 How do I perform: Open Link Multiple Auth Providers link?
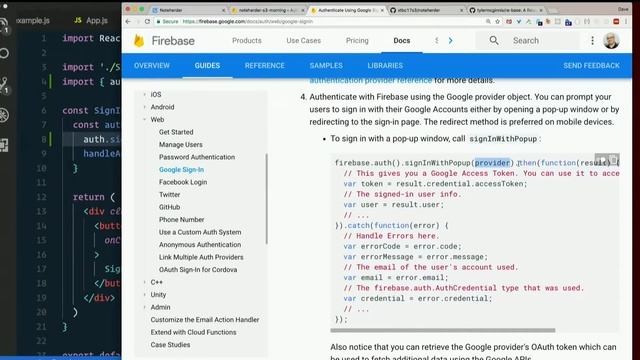click(x=201, y=257)
